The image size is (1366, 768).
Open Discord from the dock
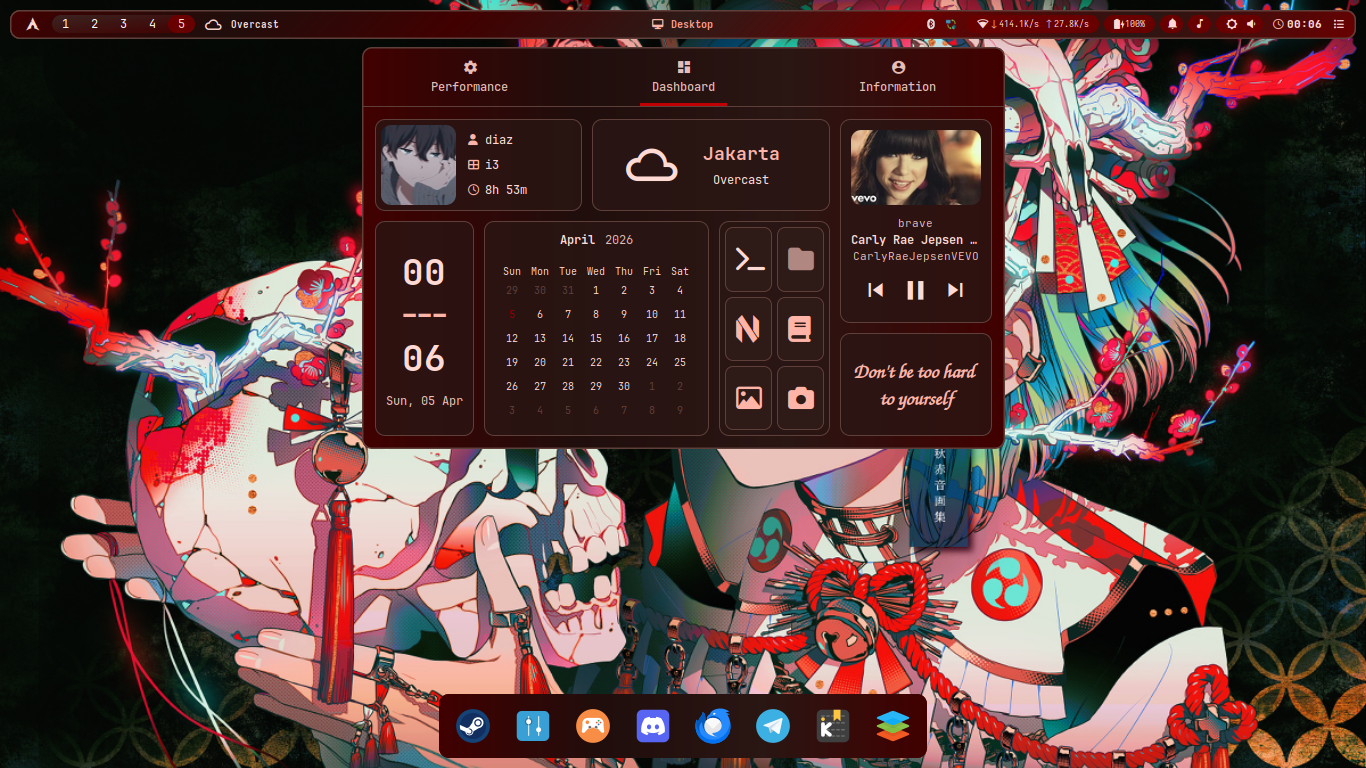point(653,726)
